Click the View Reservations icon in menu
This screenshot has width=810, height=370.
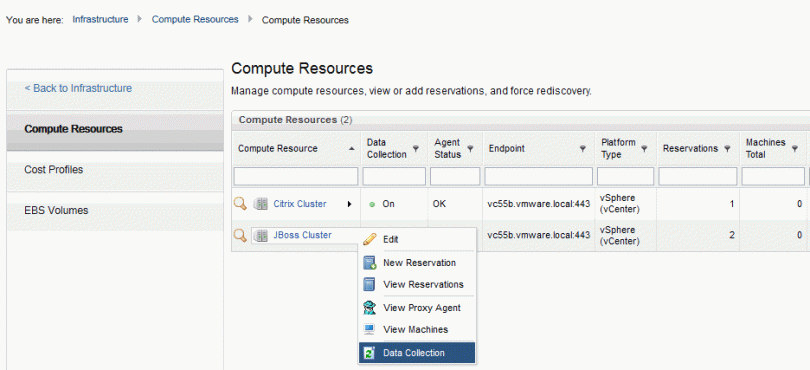click(369, 284)
